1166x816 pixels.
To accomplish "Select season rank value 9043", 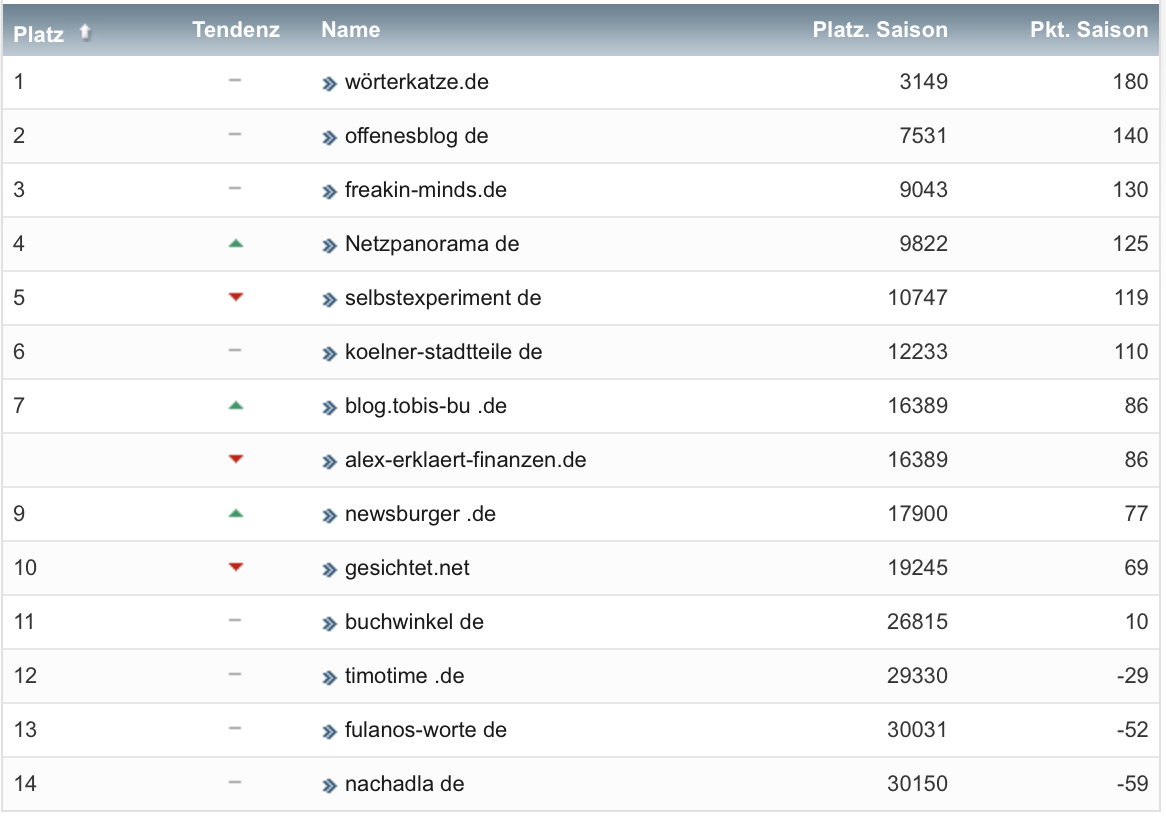I will pyautogui.click(x=924, y=190).
